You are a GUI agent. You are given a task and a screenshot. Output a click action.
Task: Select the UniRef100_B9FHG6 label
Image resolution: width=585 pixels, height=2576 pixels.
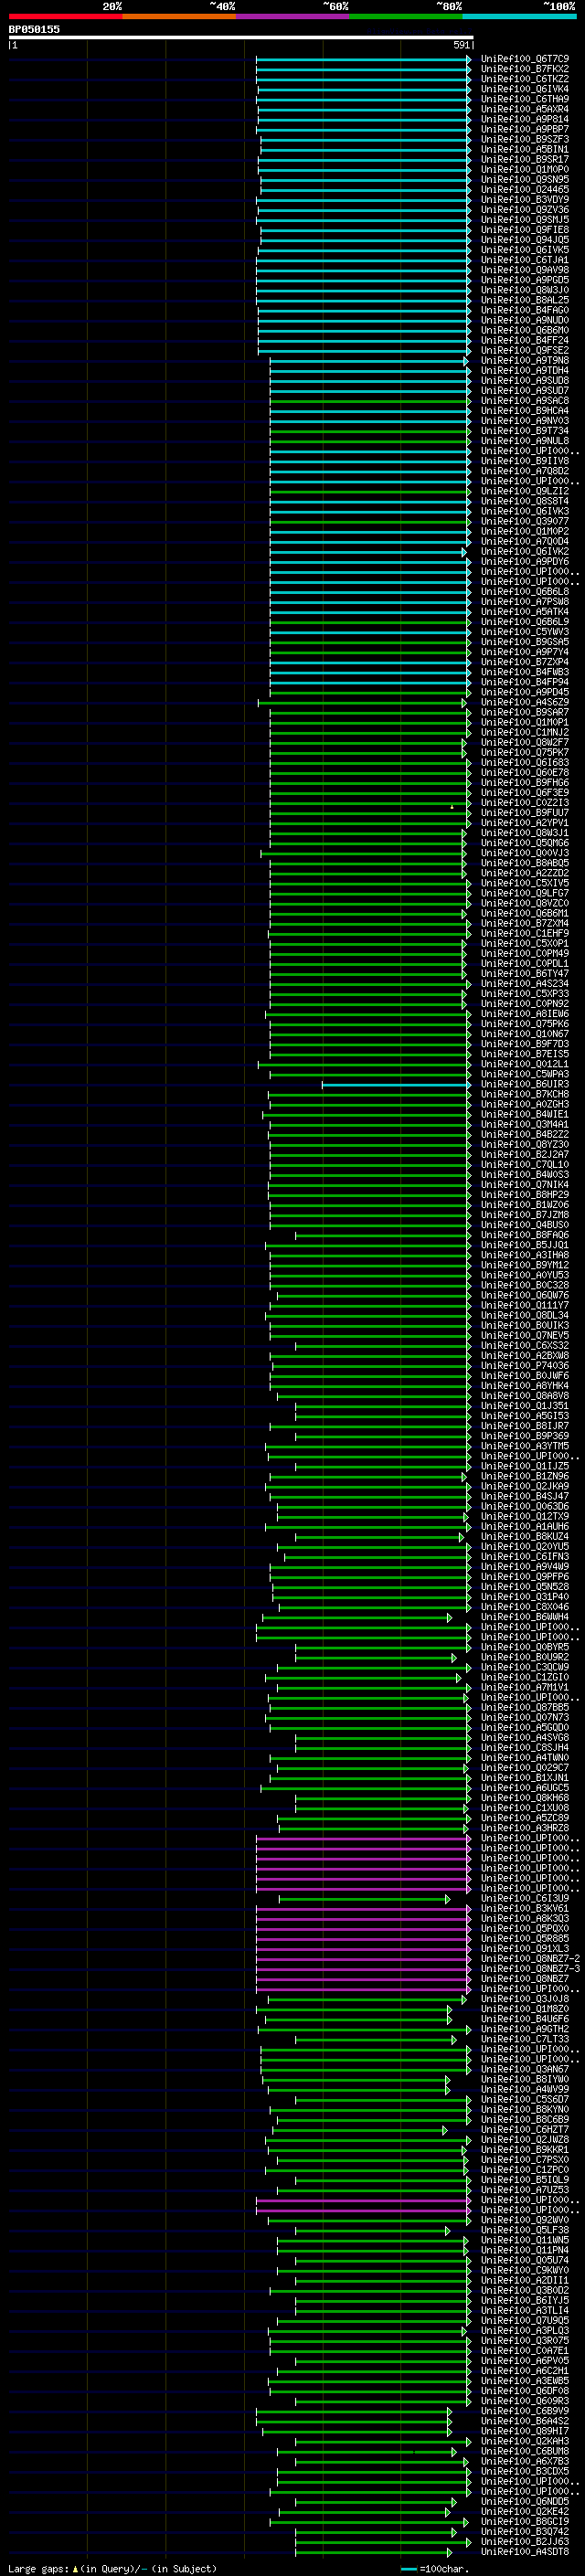[x=525, y=783]
